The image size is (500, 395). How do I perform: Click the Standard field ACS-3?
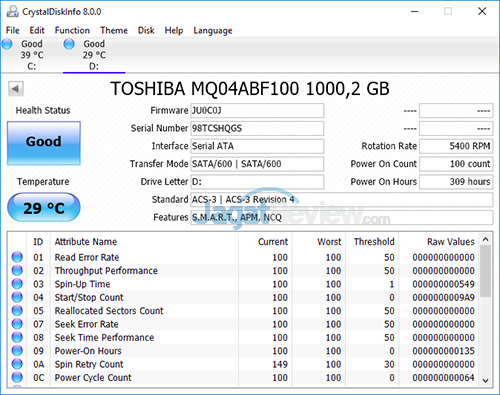pos(342,200)
